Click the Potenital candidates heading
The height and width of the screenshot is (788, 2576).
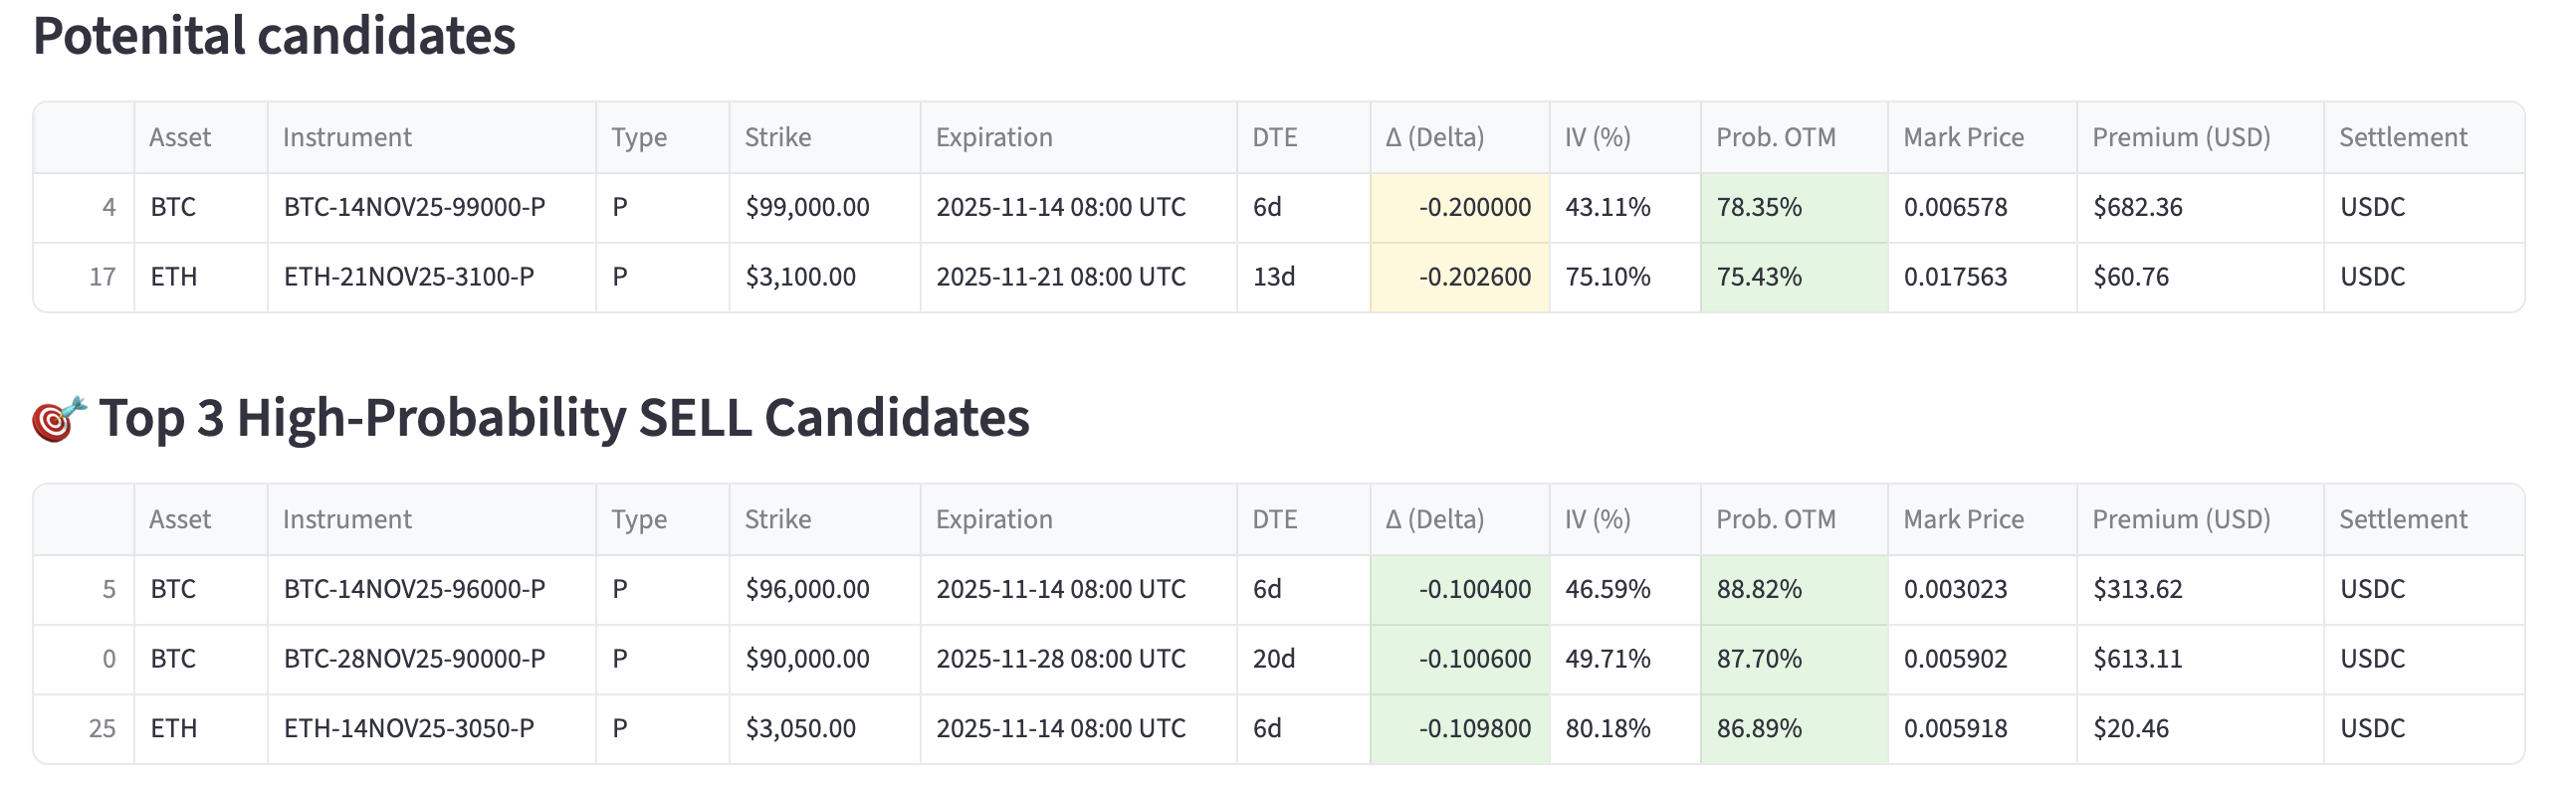coord(274,36)
